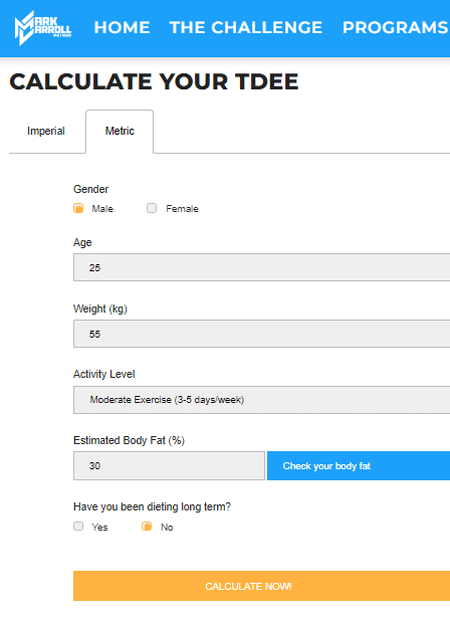Image resolution: width=450 pixels, height=619 pixels.
Task: Open the Activity Level dropdown
Action: (262, 400)
